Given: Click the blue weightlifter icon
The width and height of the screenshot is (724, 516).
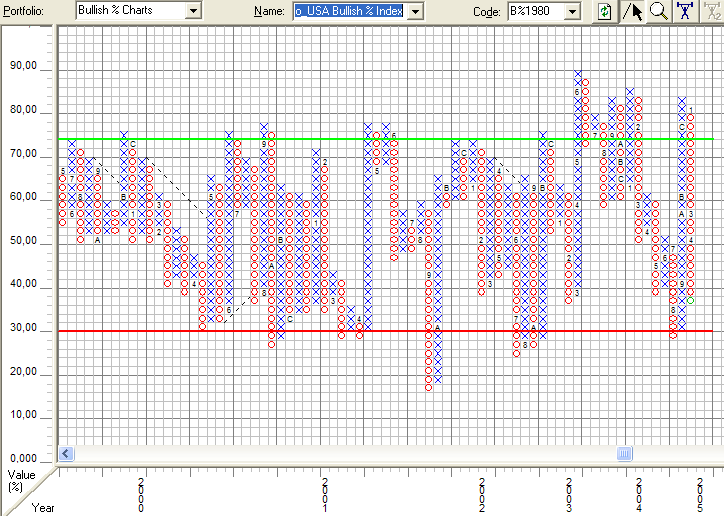Looking at the screenshot, I should pyautogui.click(x=685, y=11).
